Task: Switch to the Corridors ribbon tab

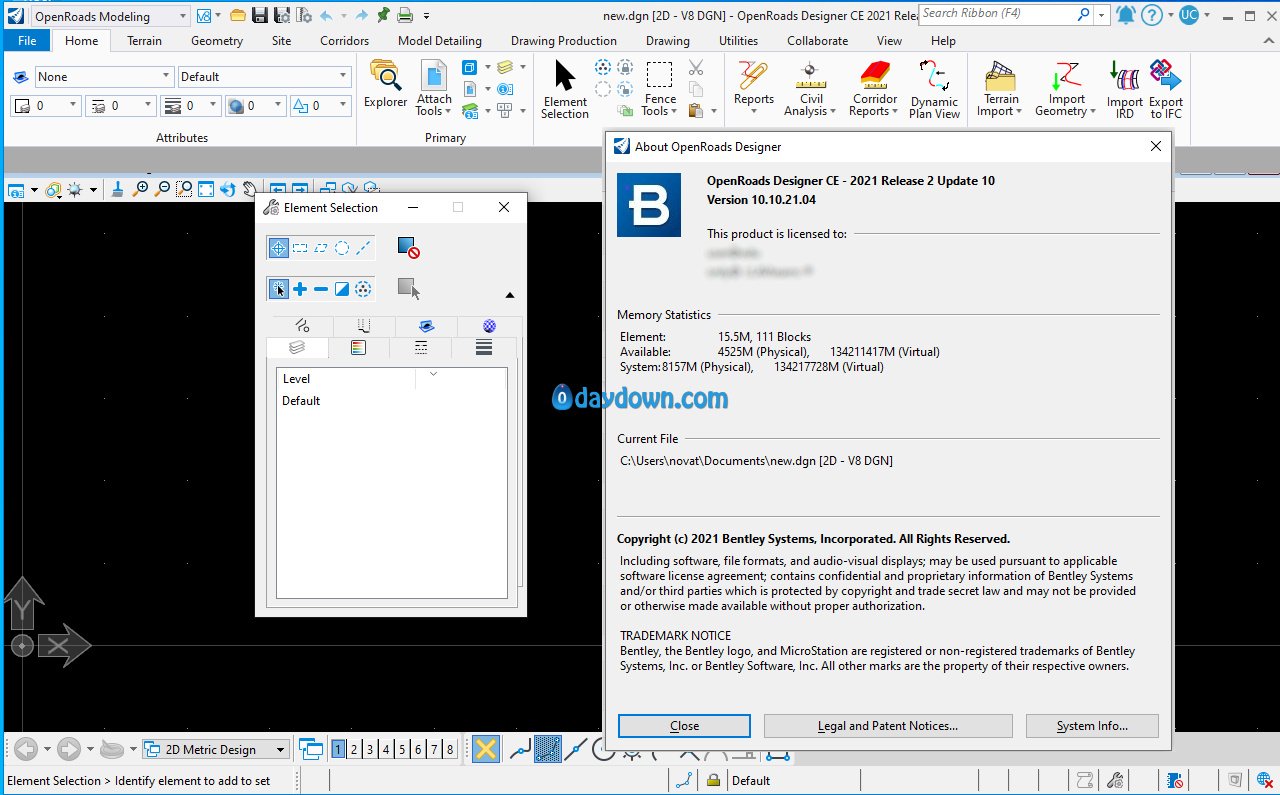Action: (x=345, y=41)
